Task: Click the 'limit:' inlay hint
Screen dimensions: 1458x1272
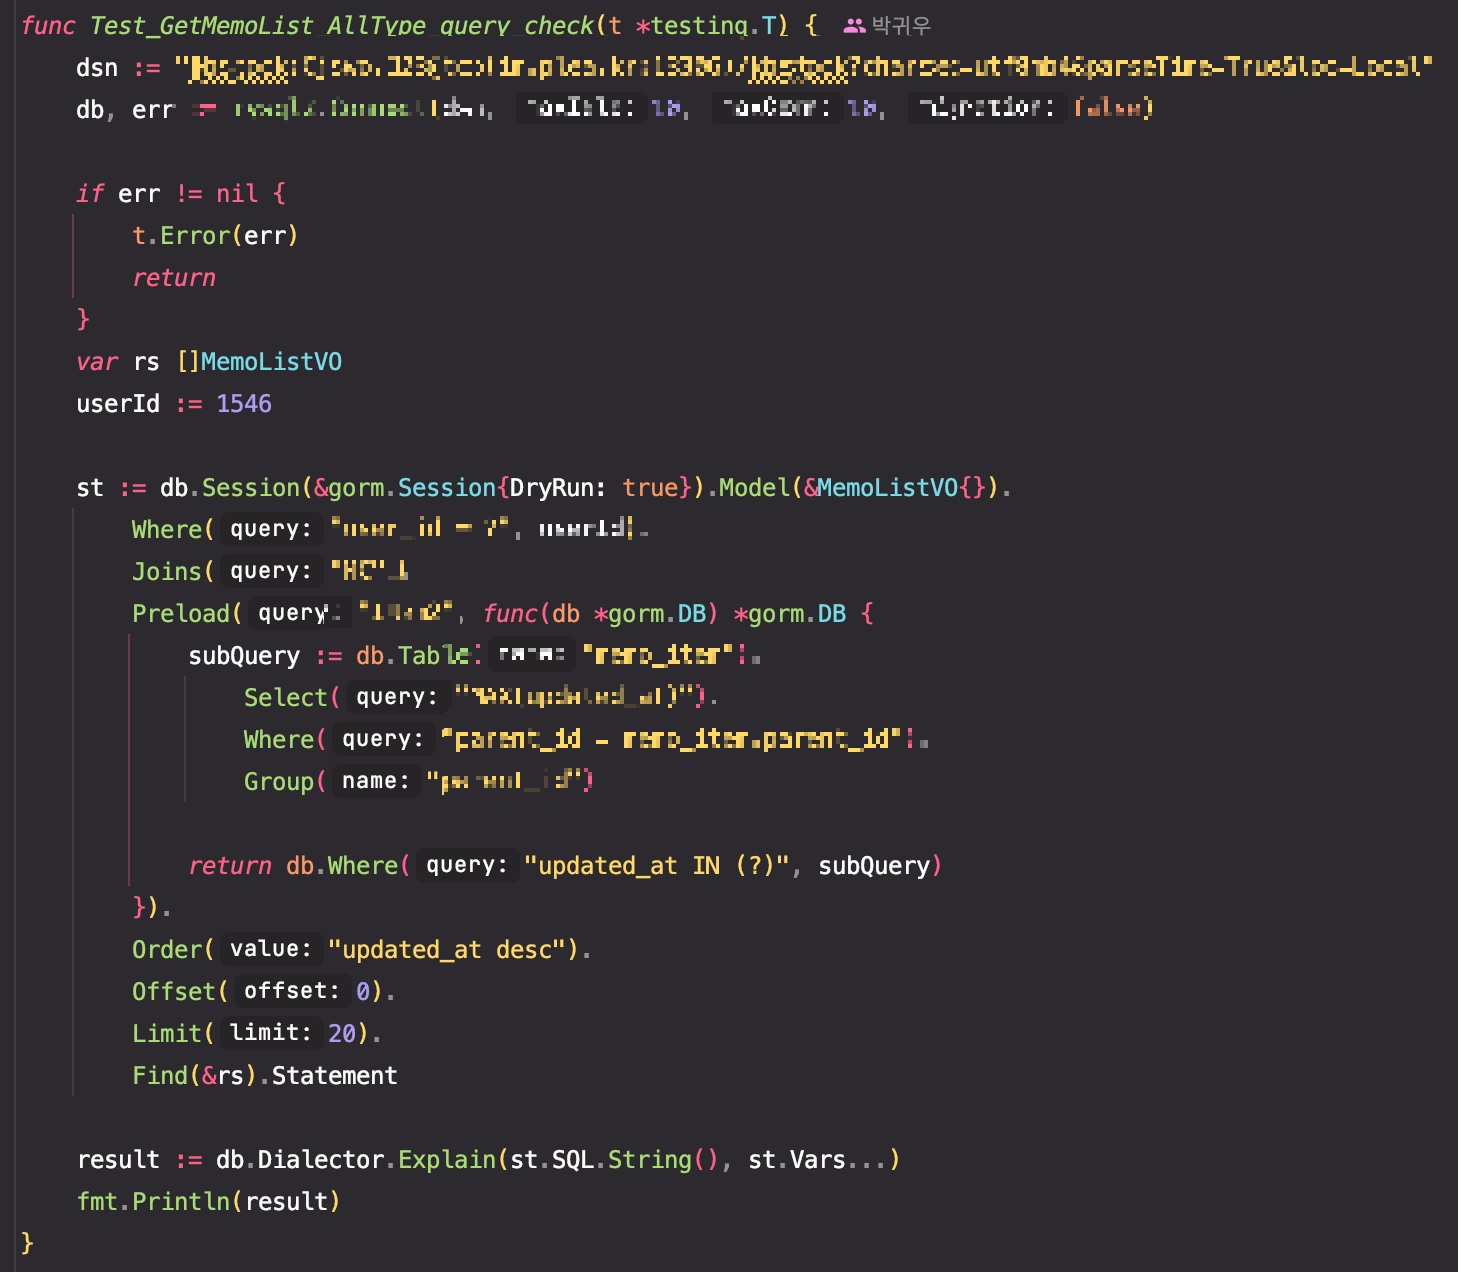Action: click(271, 1033)
